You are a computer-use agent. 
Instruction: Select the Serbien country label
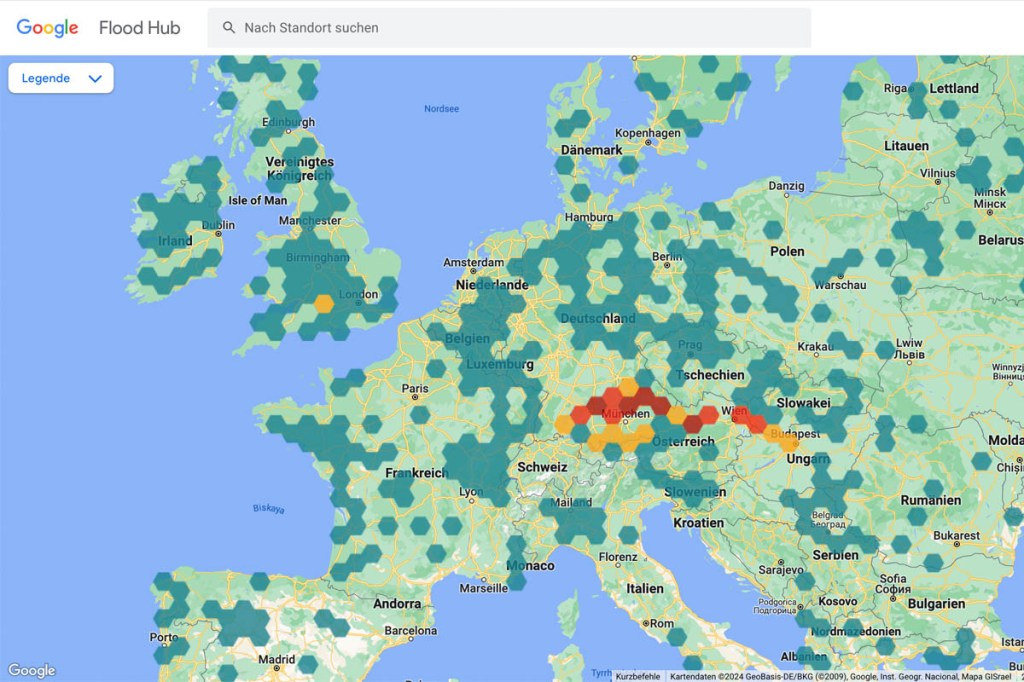[835, 555]
